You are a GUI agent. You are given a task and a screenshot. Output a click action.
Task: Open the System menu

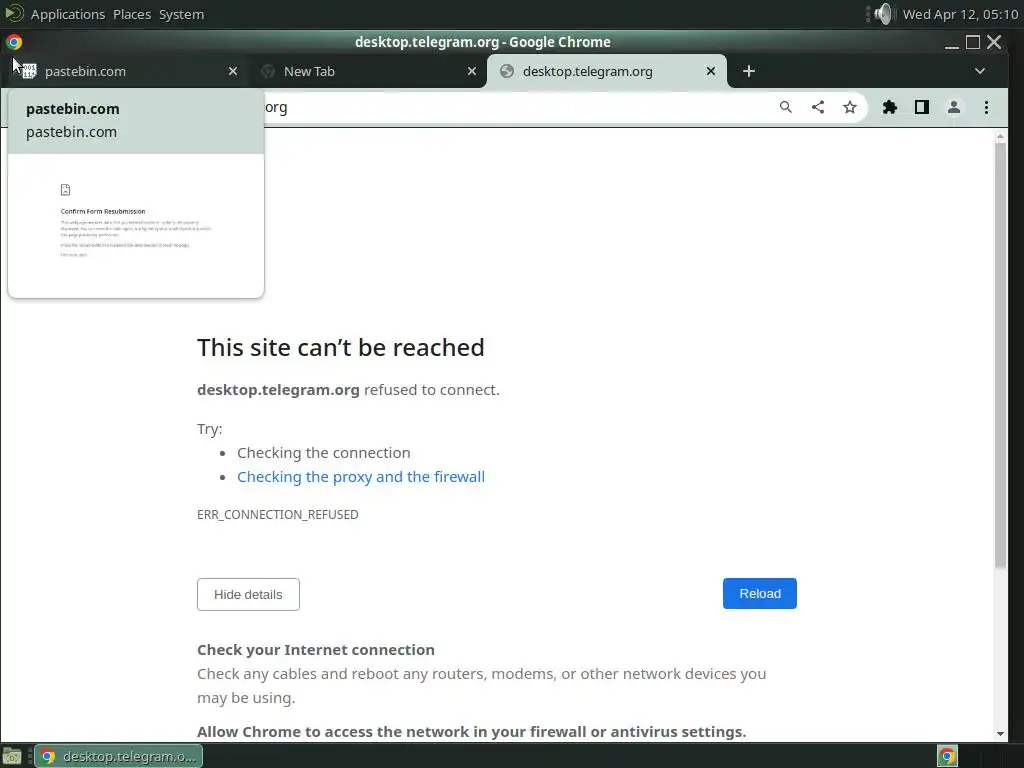pos(182,14)
